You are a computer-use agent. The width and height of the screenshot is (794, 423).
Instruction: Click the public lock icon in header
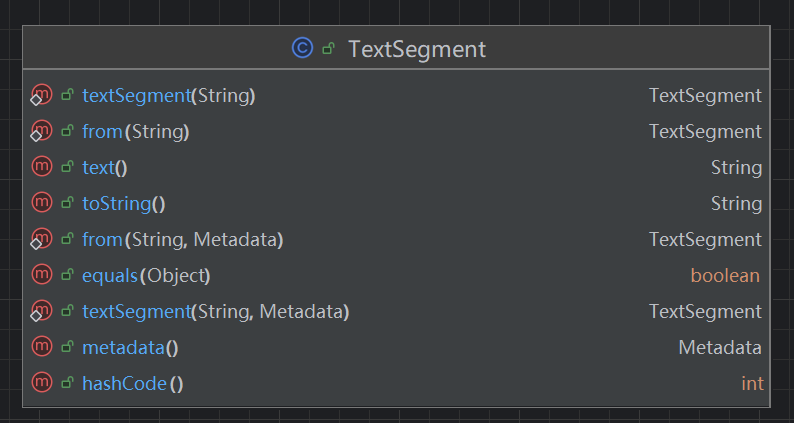pos(328,48)
